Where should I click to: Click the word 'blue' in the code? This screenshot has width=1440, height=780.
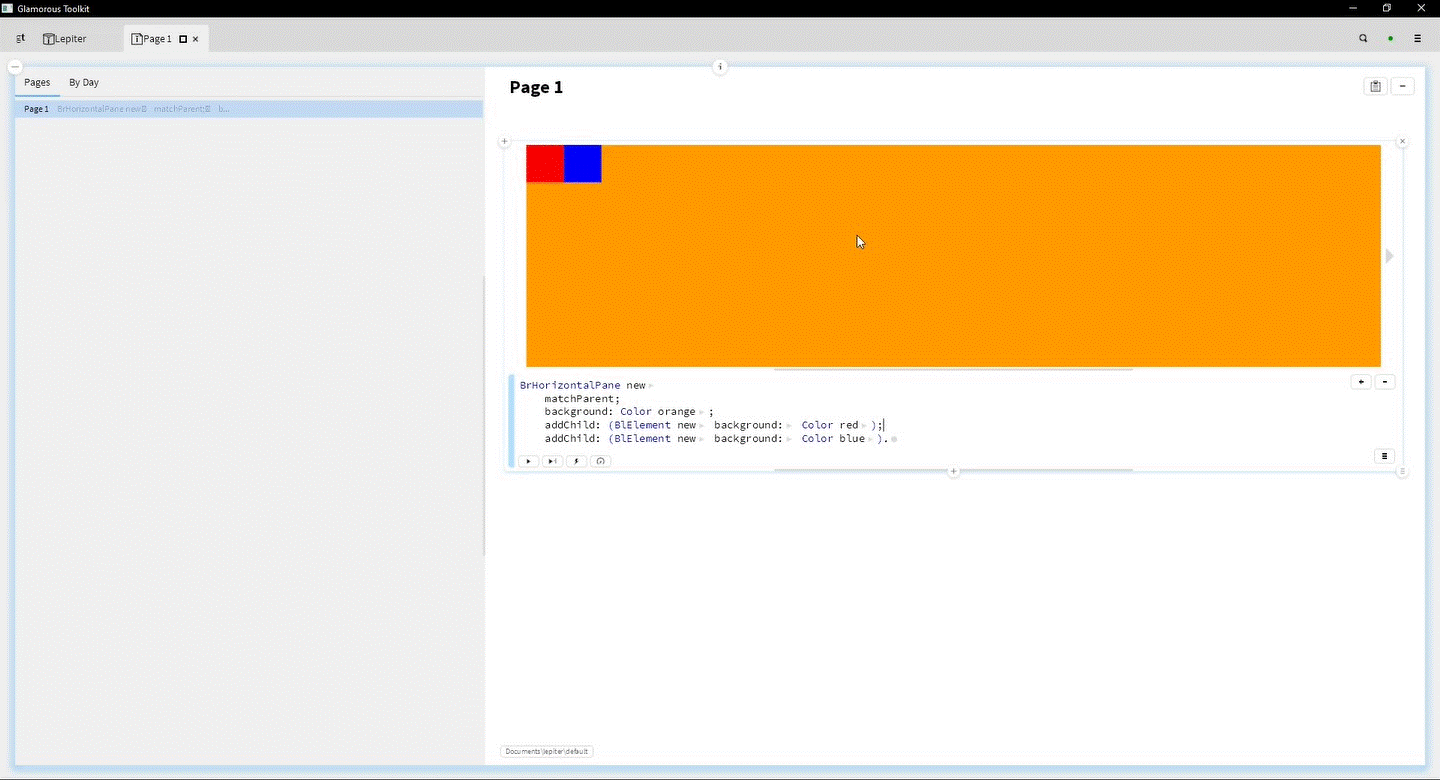coord(851,438)
